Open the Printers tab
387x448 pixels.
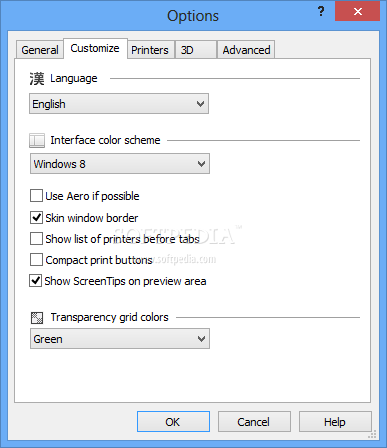click(x=150, y=50)
